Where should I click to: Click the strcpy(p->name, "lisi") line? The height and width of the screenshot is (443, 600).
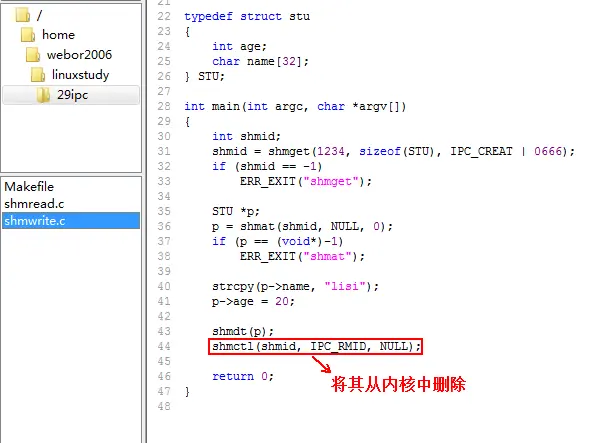tap(295, 286)
